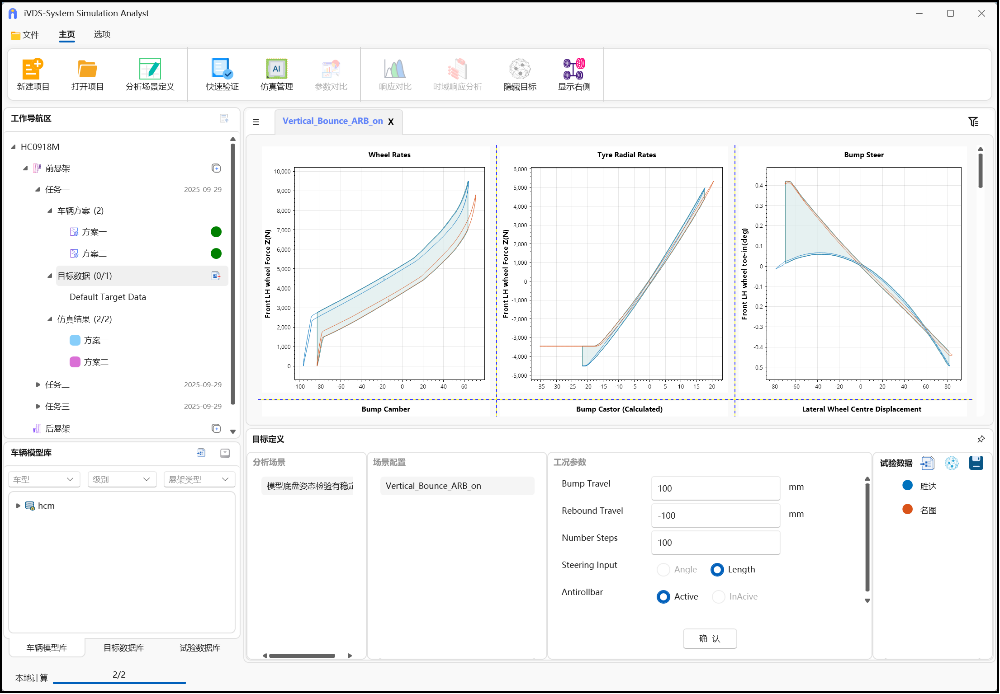Click the 隐藏目标 hide target icon
Image resolution: width=1000 pixels, height=694 pixels.
(x=520, y=69)
